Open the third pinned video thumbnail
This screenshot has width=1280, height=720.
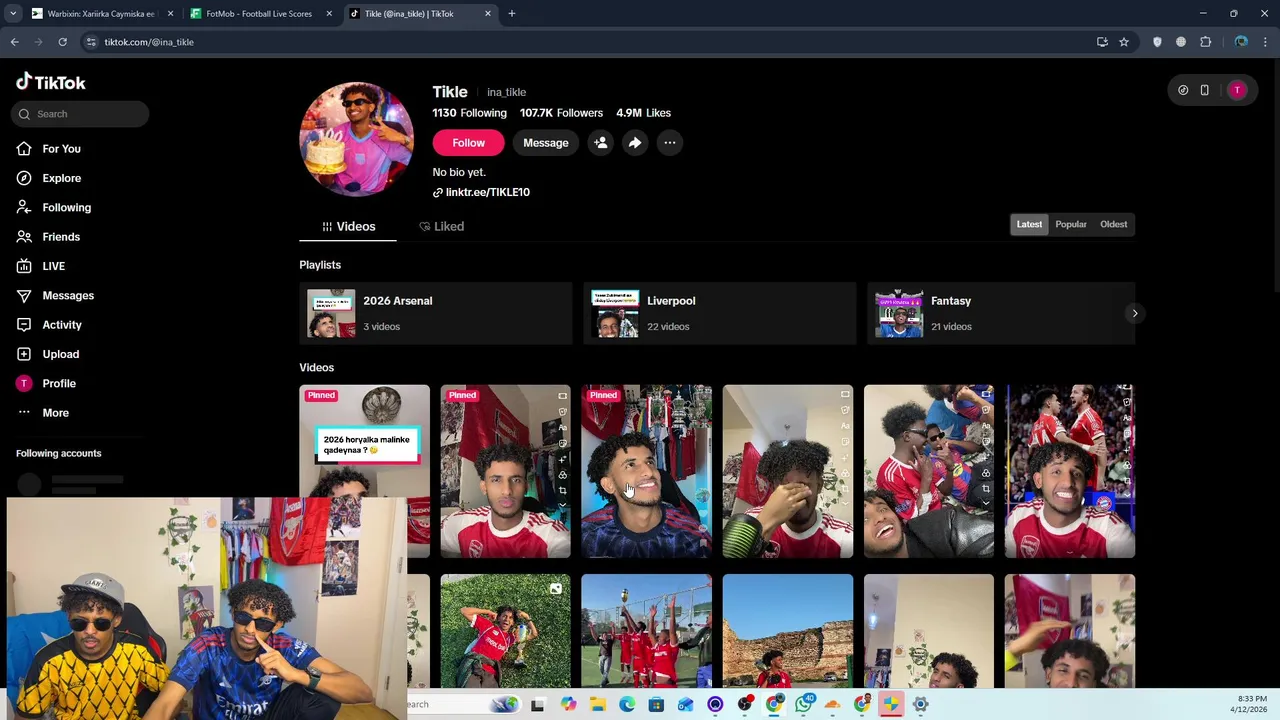[x=646, y=471]
